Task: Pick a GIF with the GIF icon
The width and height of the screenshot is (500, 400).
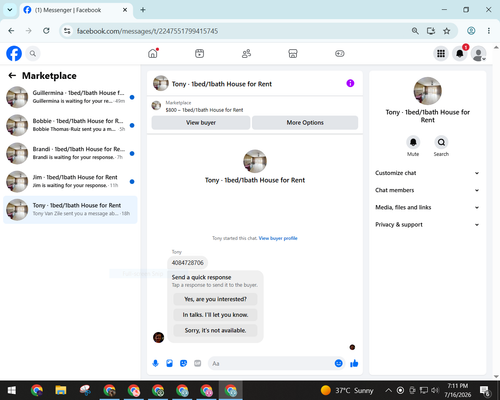Action: (198, 363)
